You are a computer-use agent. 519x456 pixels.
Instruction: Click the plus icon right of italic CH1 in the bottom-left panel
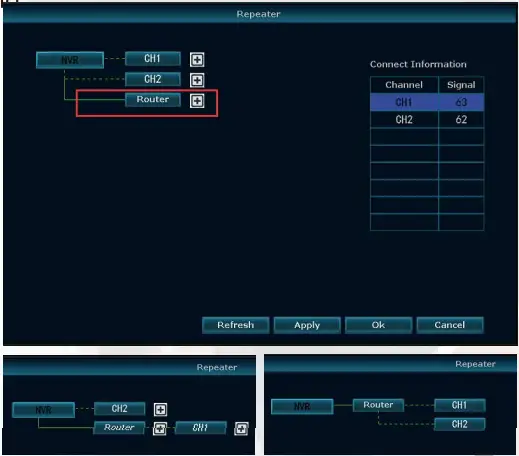[x=241, y=428]
